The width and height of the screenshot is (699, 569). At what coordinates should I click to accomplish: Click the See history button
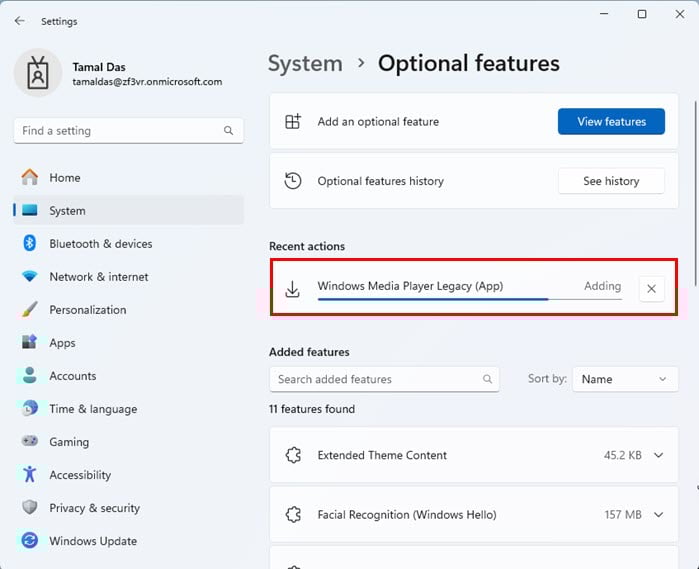pos(611,181)
